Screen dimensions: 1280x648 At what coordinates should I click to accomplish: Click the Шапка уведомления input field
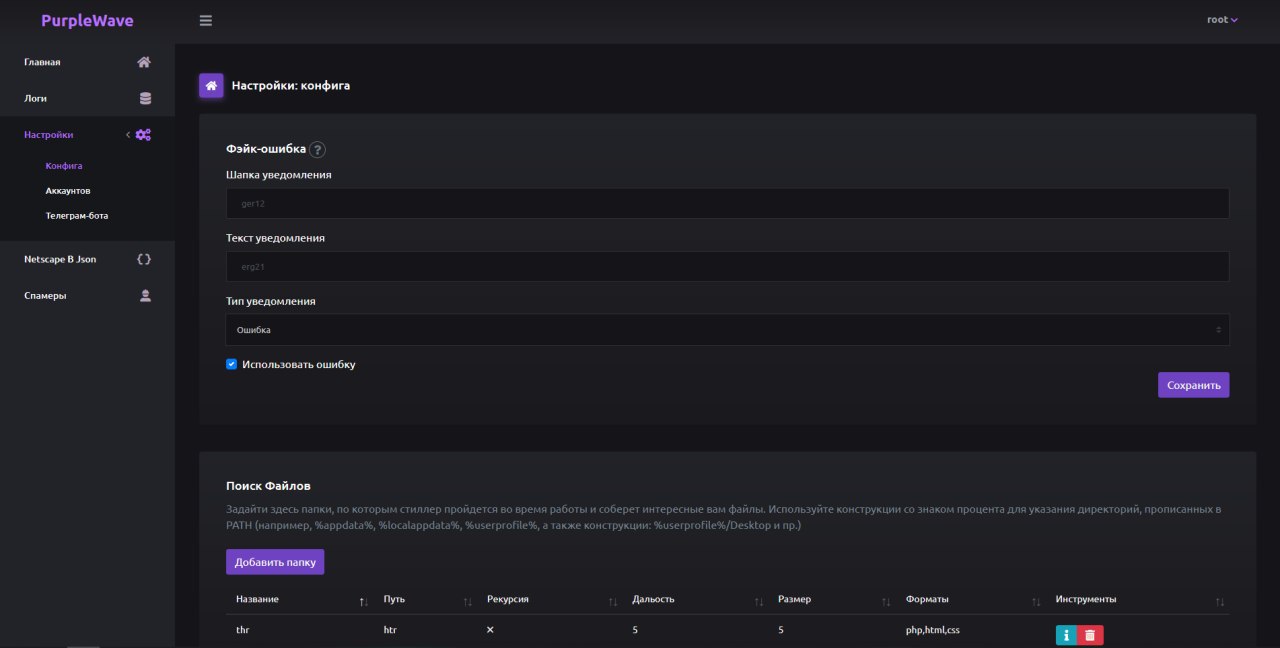click(x=727, y=203)
